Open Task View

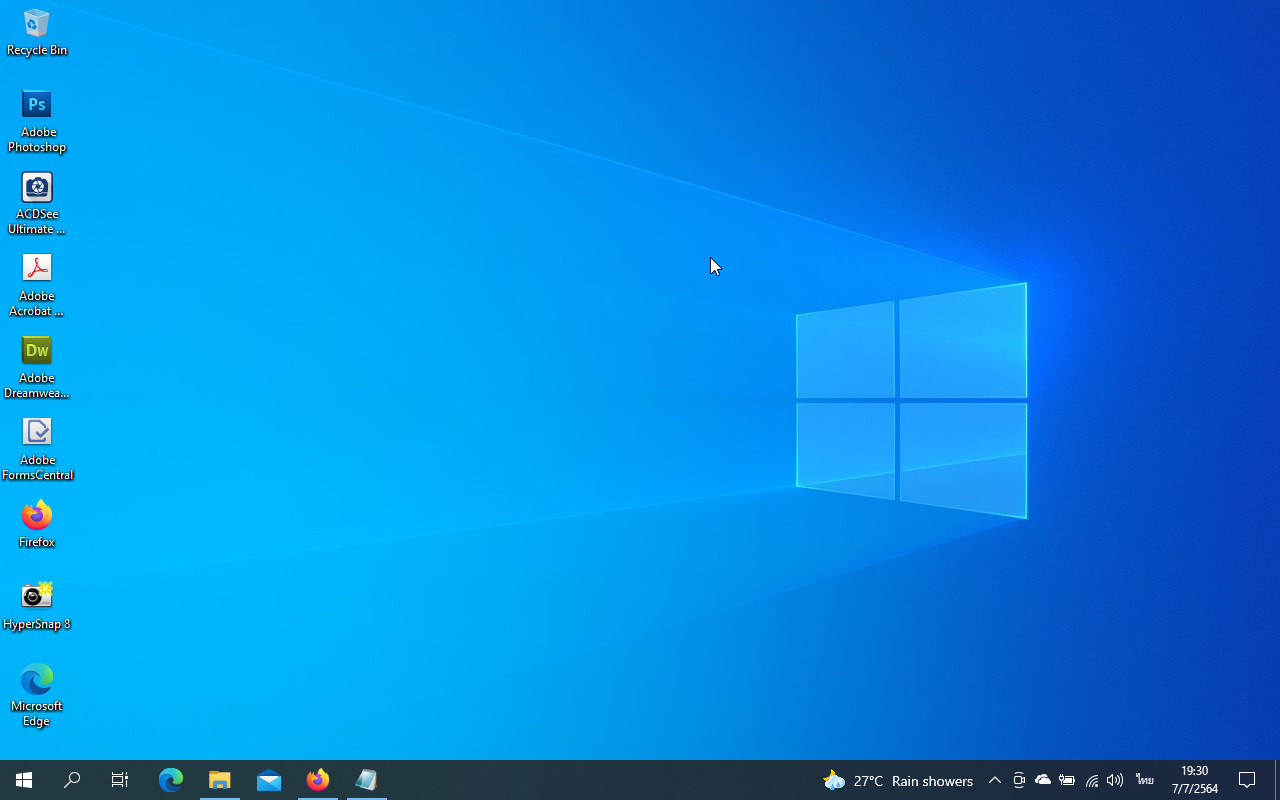tap(119, 780)
